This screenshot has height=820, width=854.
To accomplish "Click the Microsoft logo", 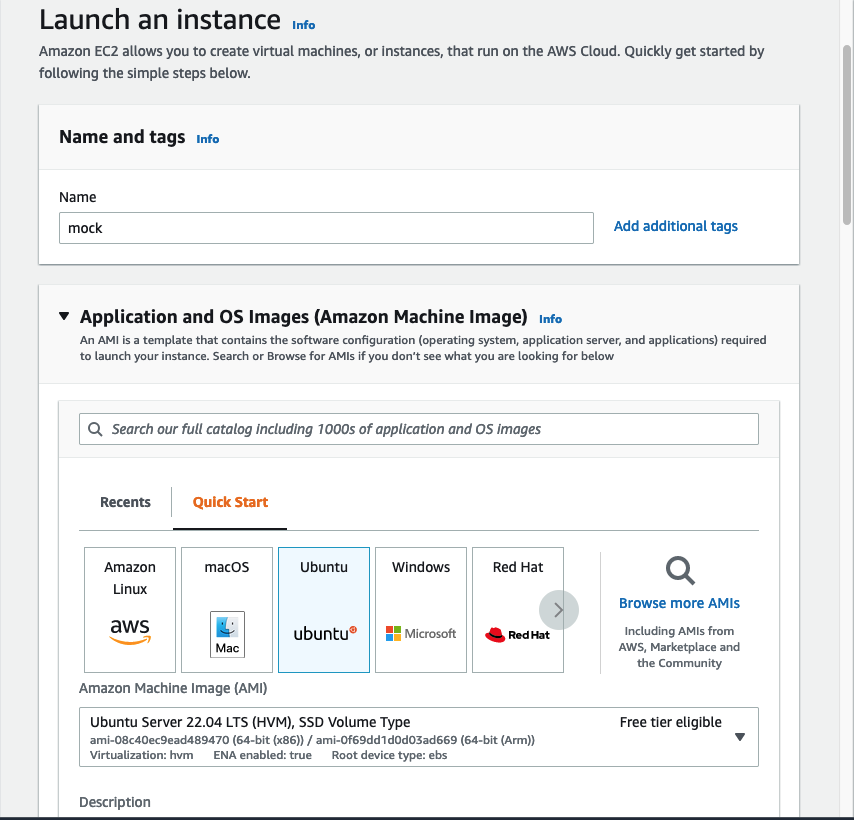I will point(420,634).
